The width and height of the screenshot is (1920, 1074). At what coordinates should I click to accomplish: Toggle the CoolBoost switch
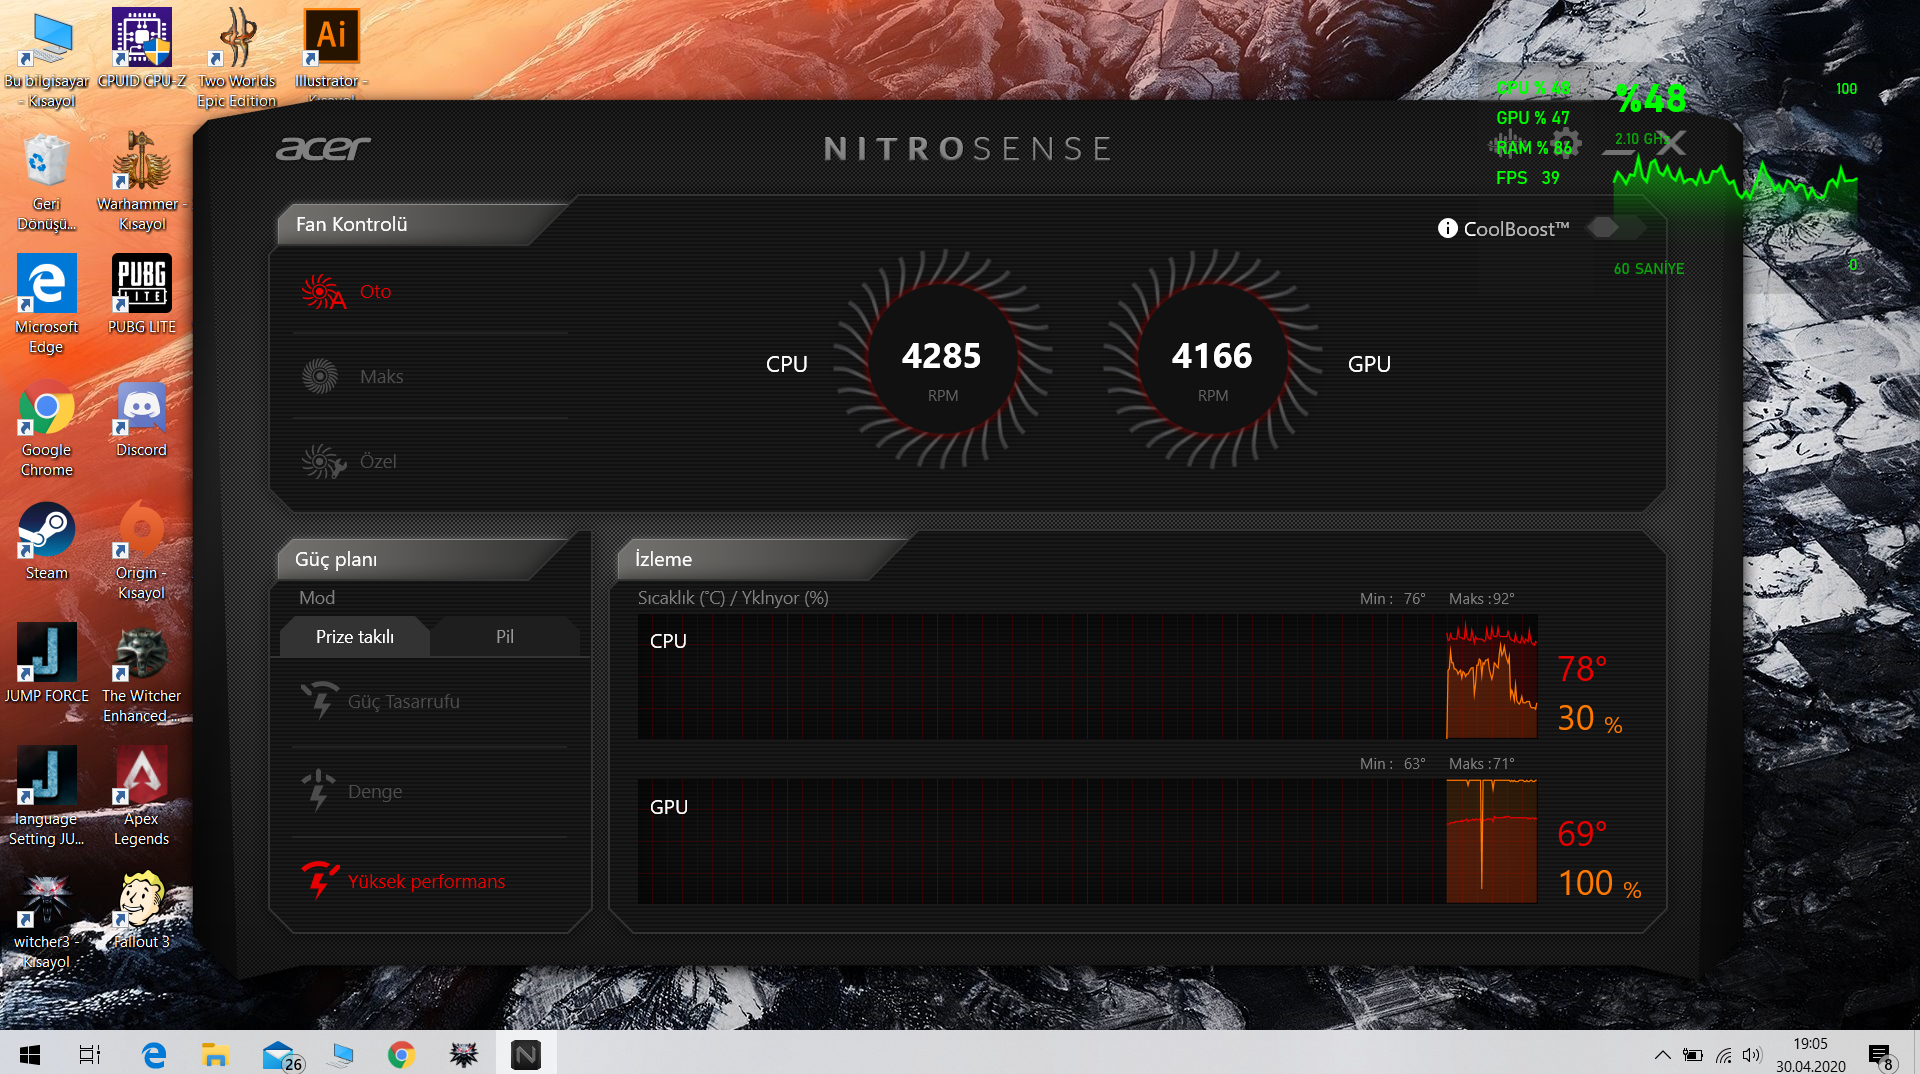1615,228
